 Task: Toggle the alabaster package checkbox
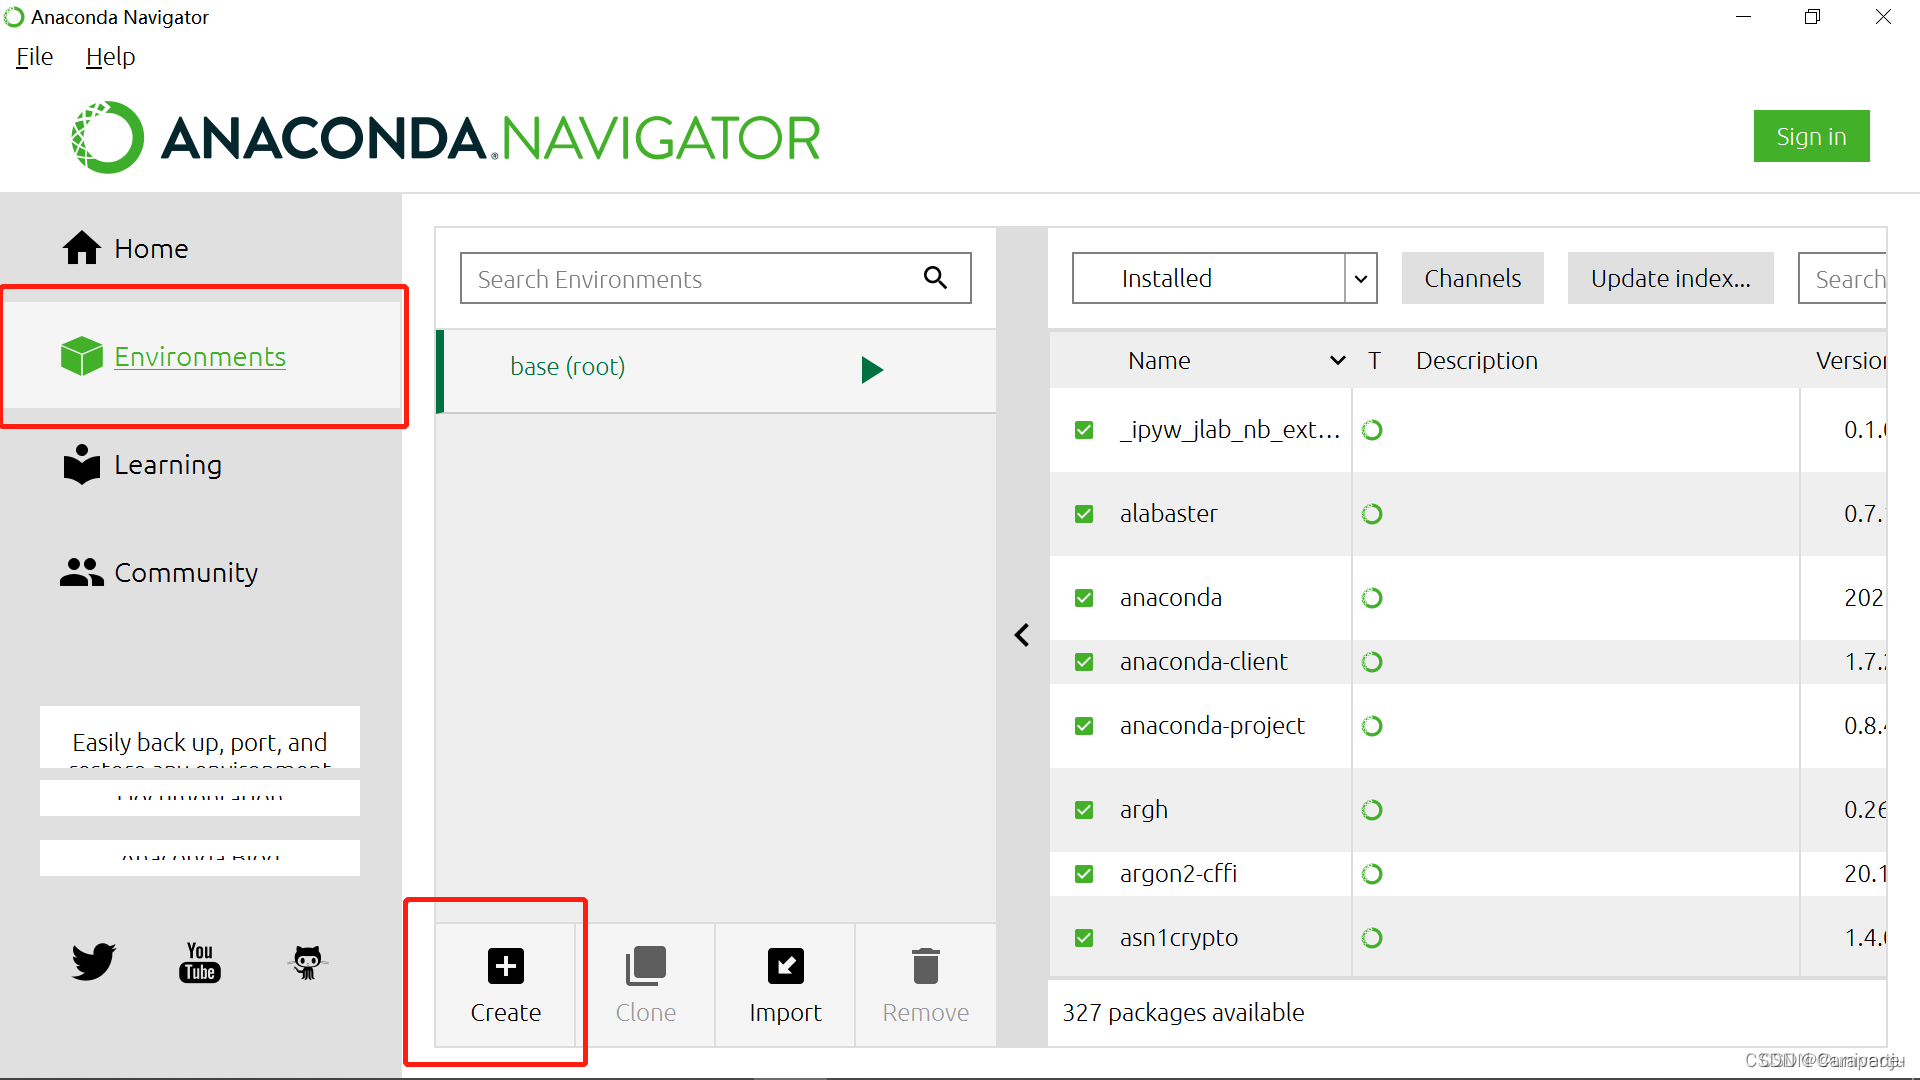pyautogui.click(x=1084, y=514)
